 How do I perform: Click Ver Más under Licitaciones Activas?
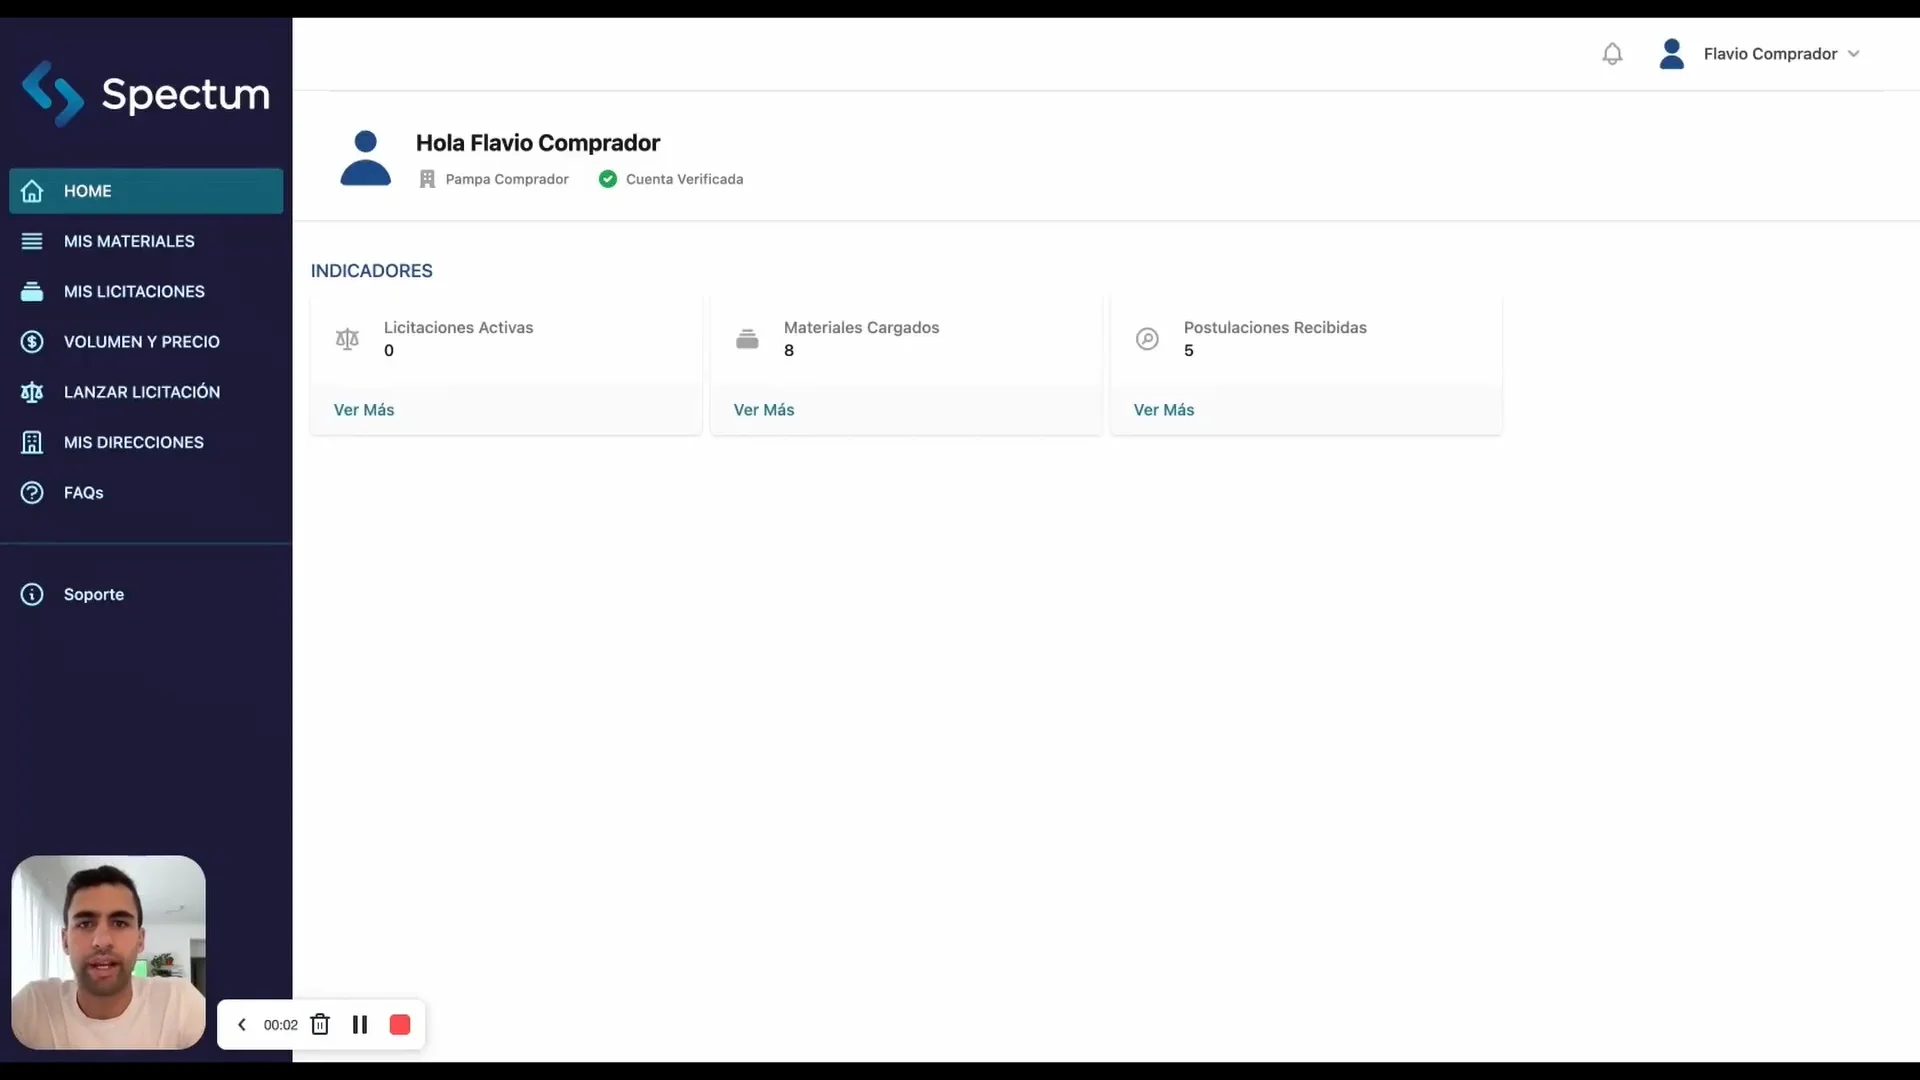364,410
